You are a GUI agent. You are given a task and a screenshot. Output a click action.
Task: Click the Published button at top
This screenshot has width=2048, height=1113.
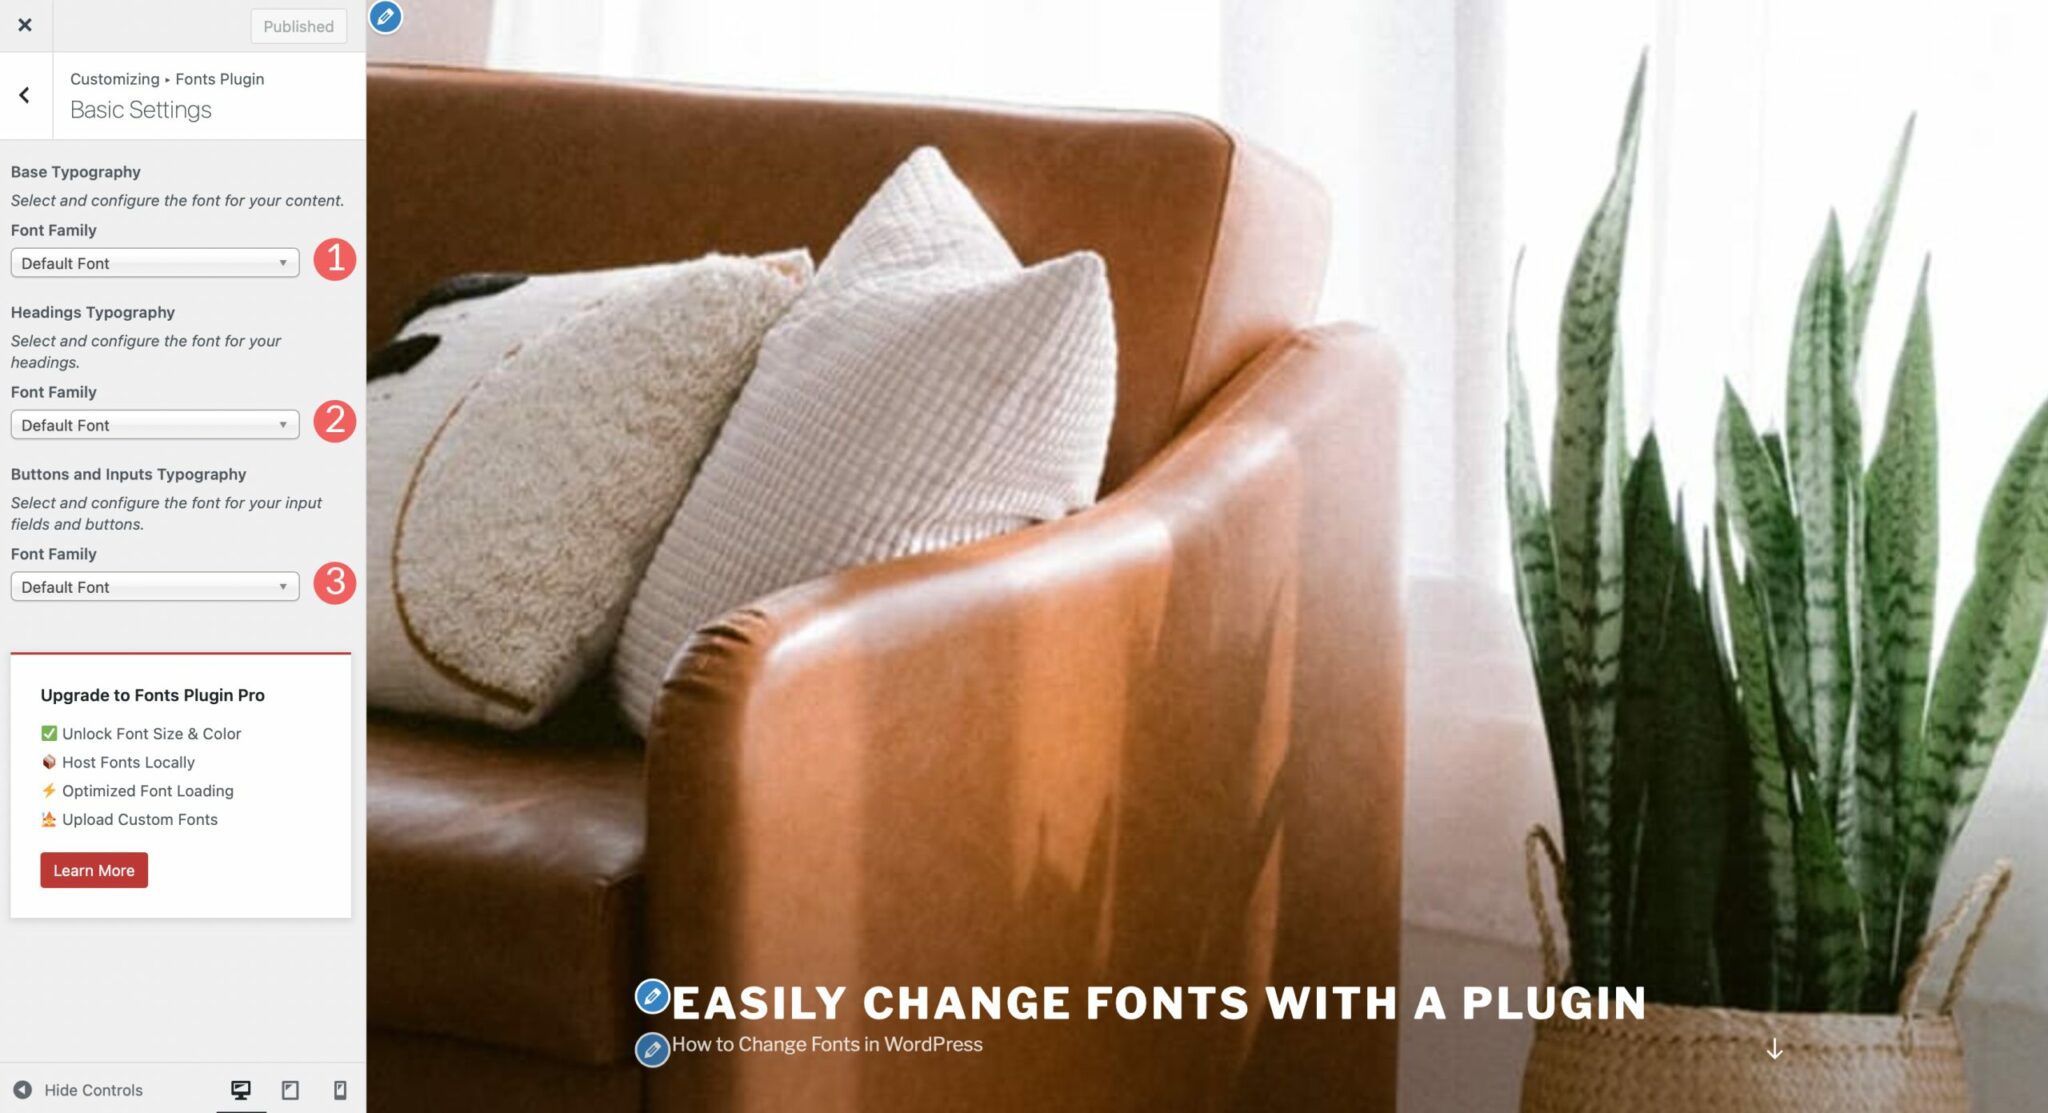click(296, 26)
